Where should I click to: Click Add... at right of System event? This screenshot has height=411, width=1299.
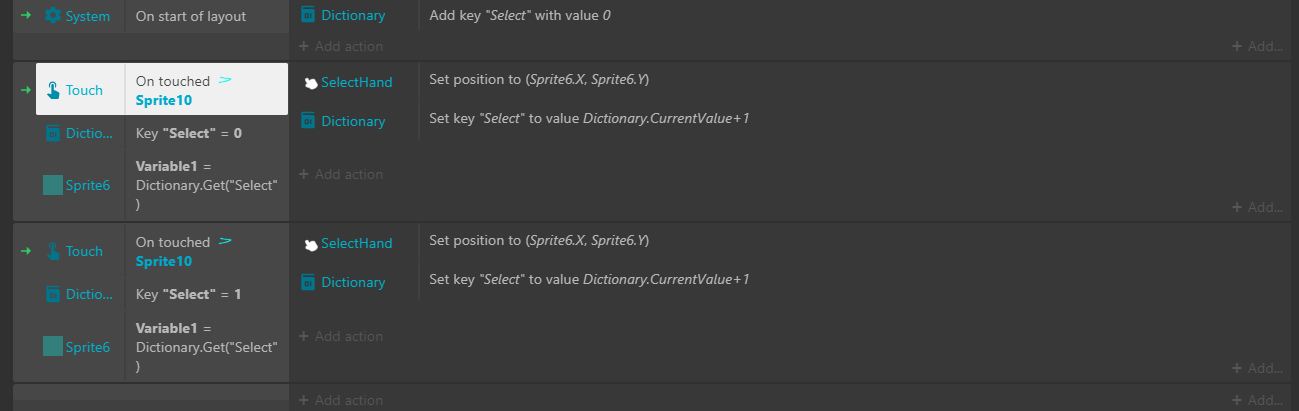point(1257,46)
